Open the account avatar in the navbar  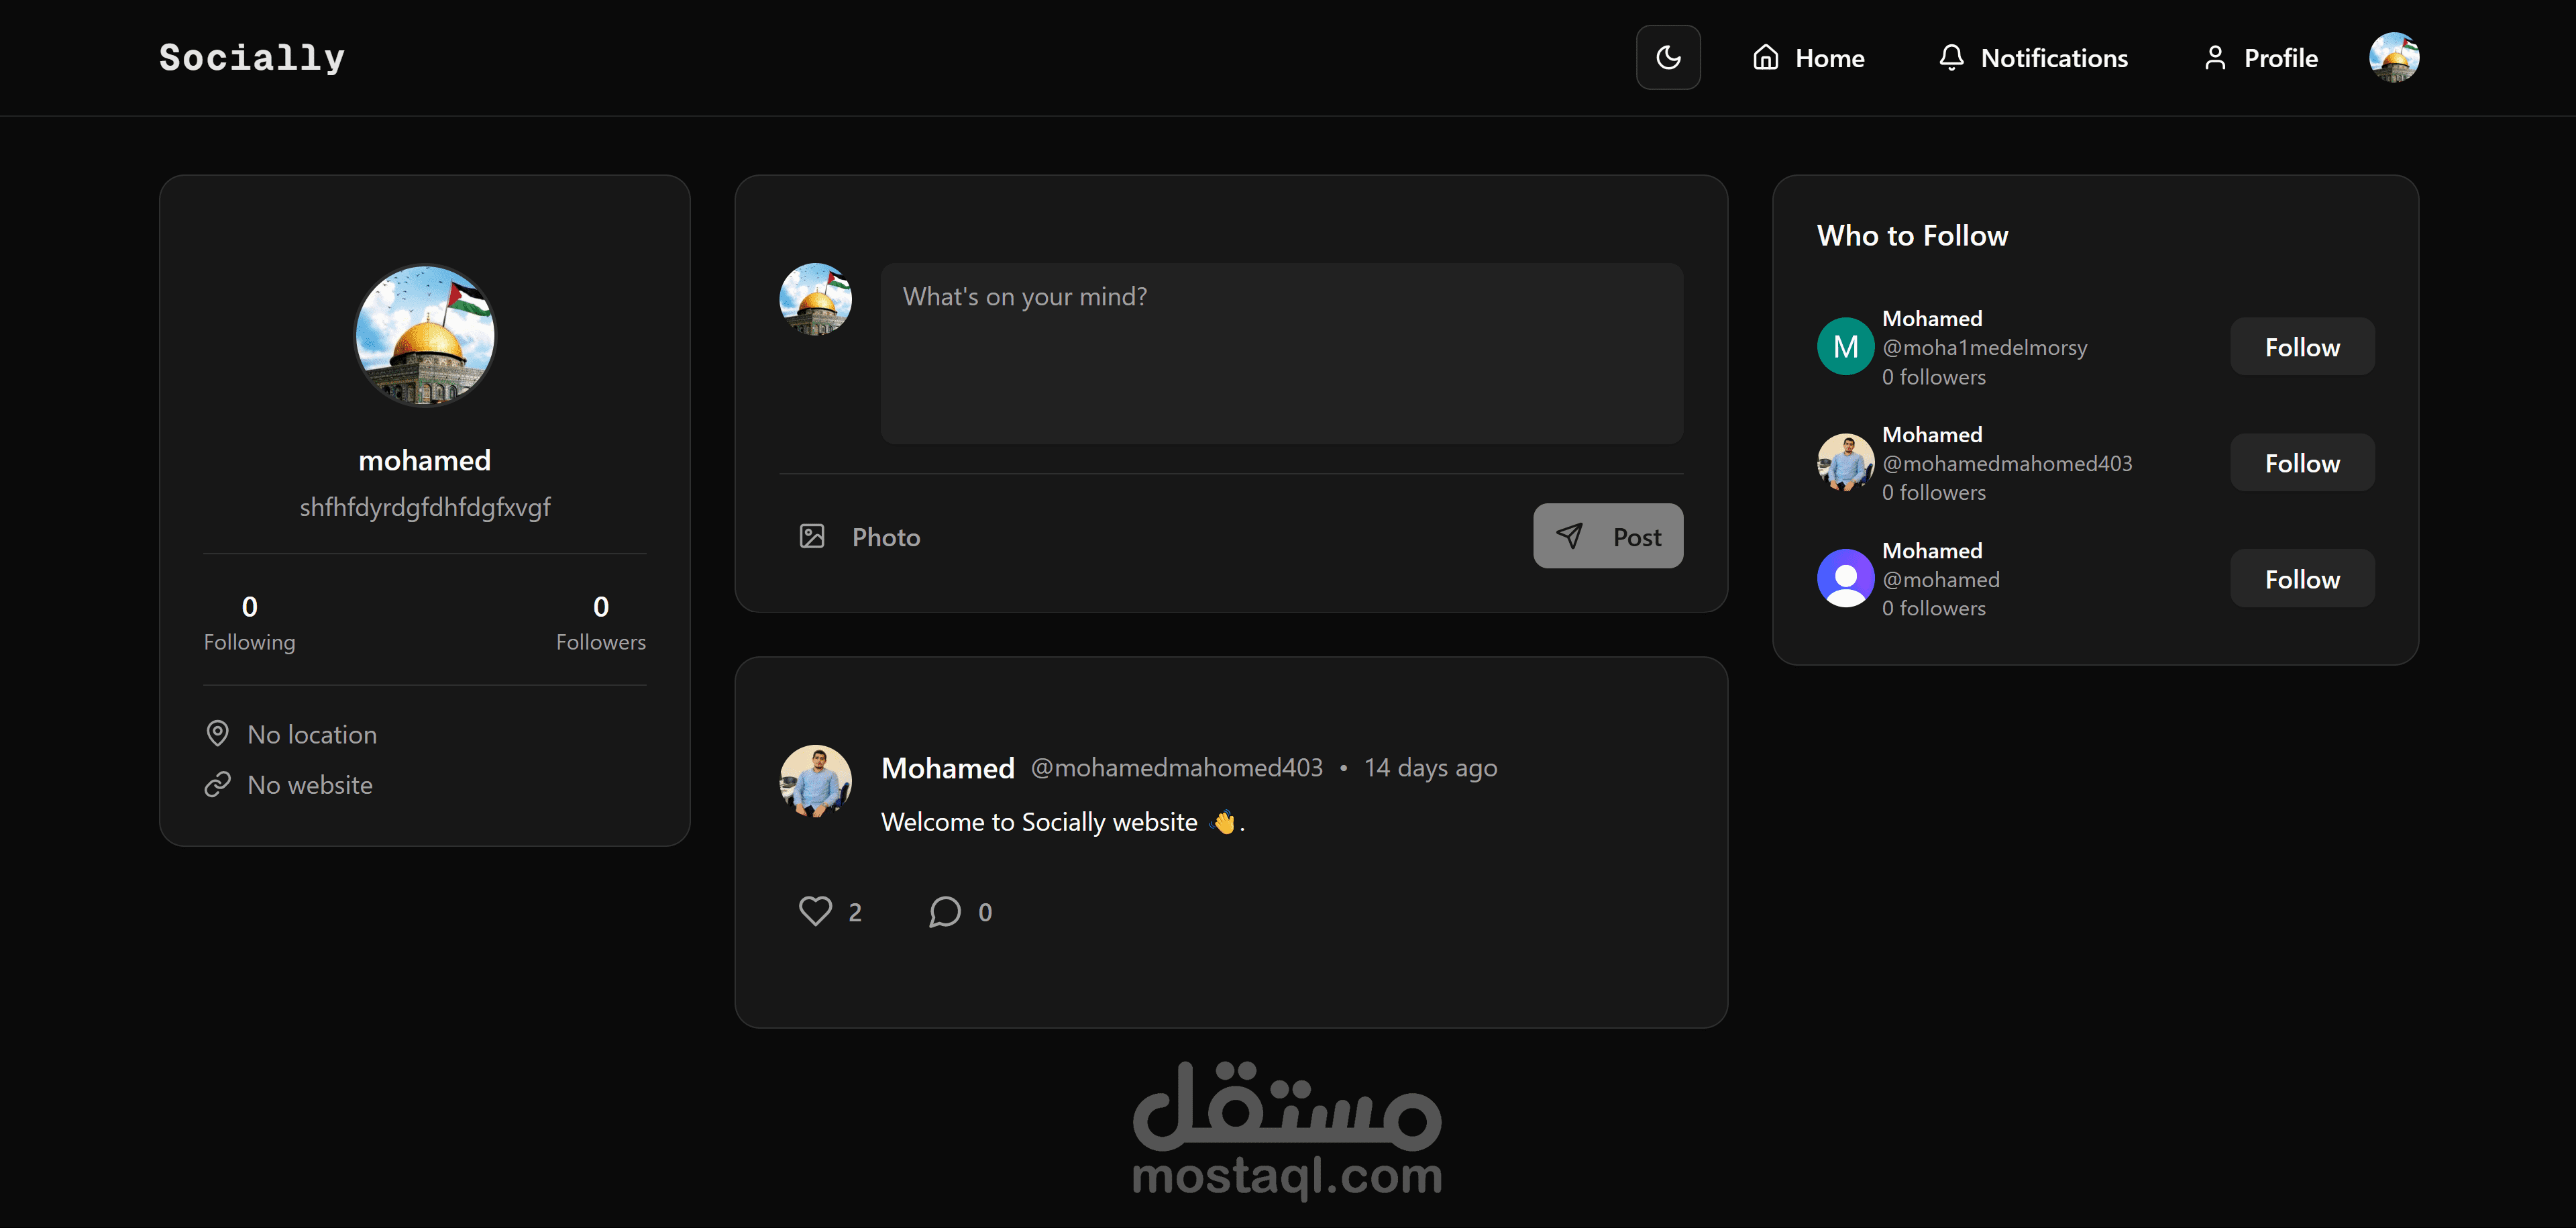pyautogui.click(x=2394, y=57)
